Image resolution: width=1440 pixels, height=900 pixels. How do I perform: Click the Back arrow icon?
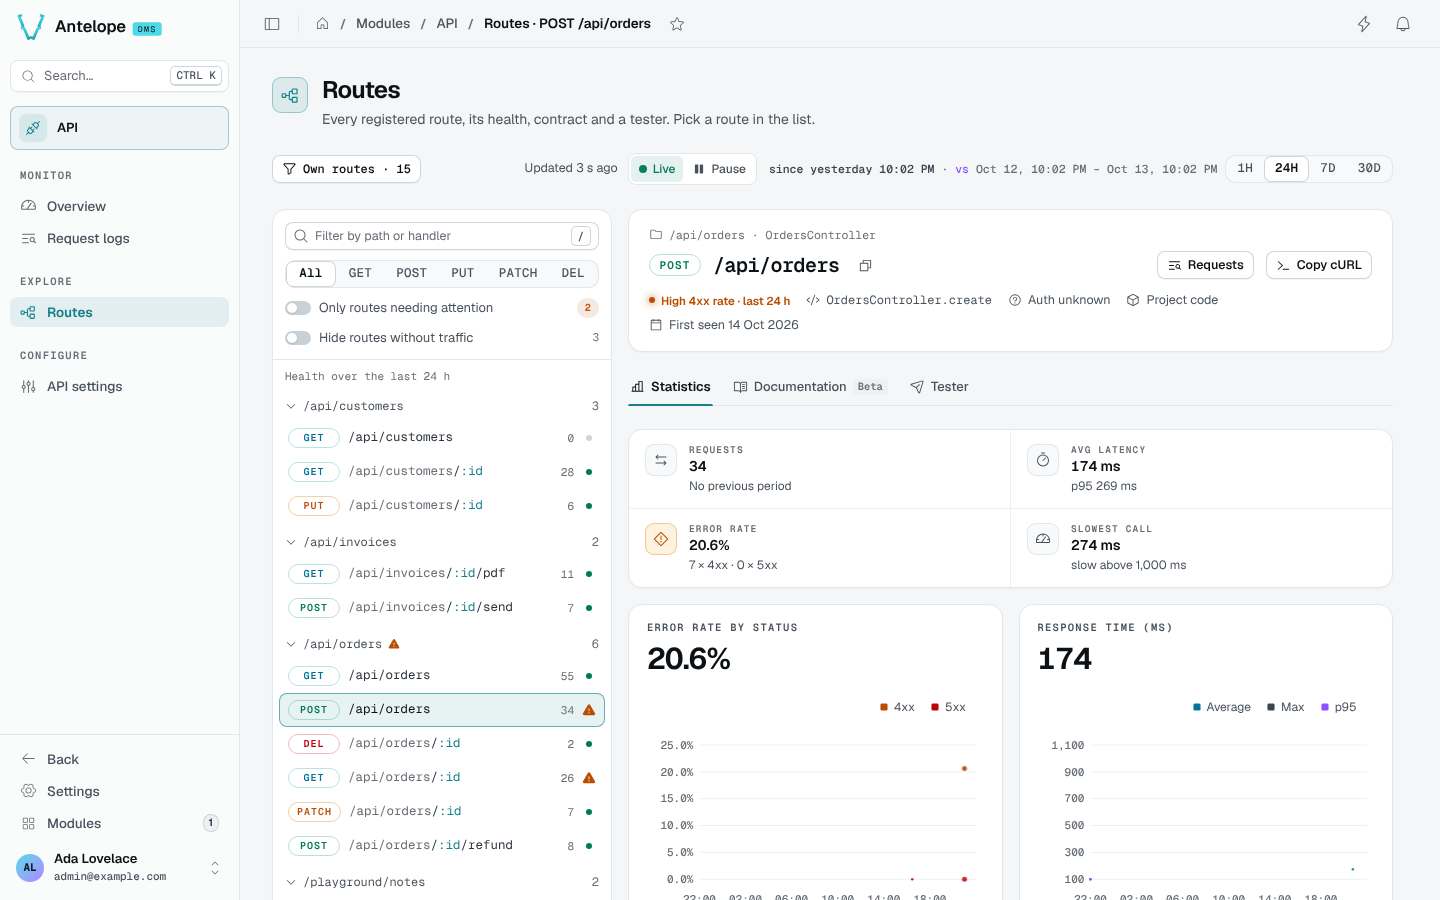[29, 759]
